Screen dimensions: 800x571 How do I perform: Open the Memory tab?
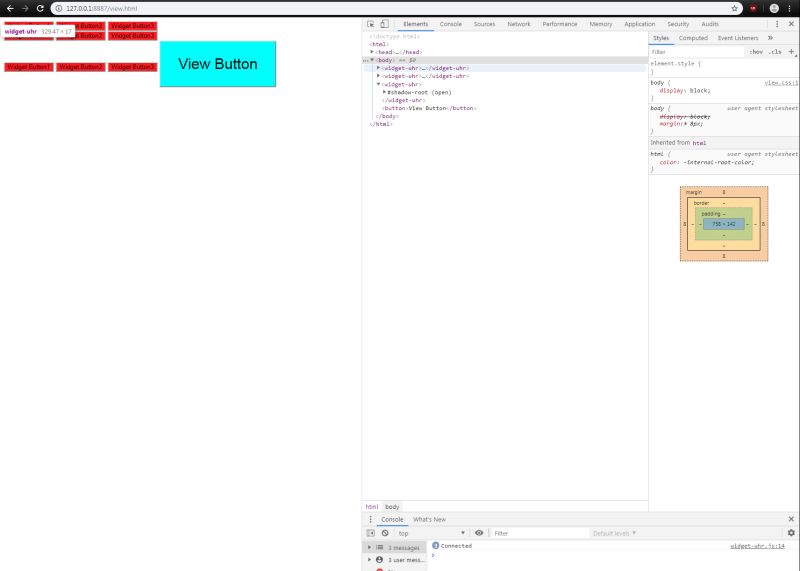(x=601, y=24)
